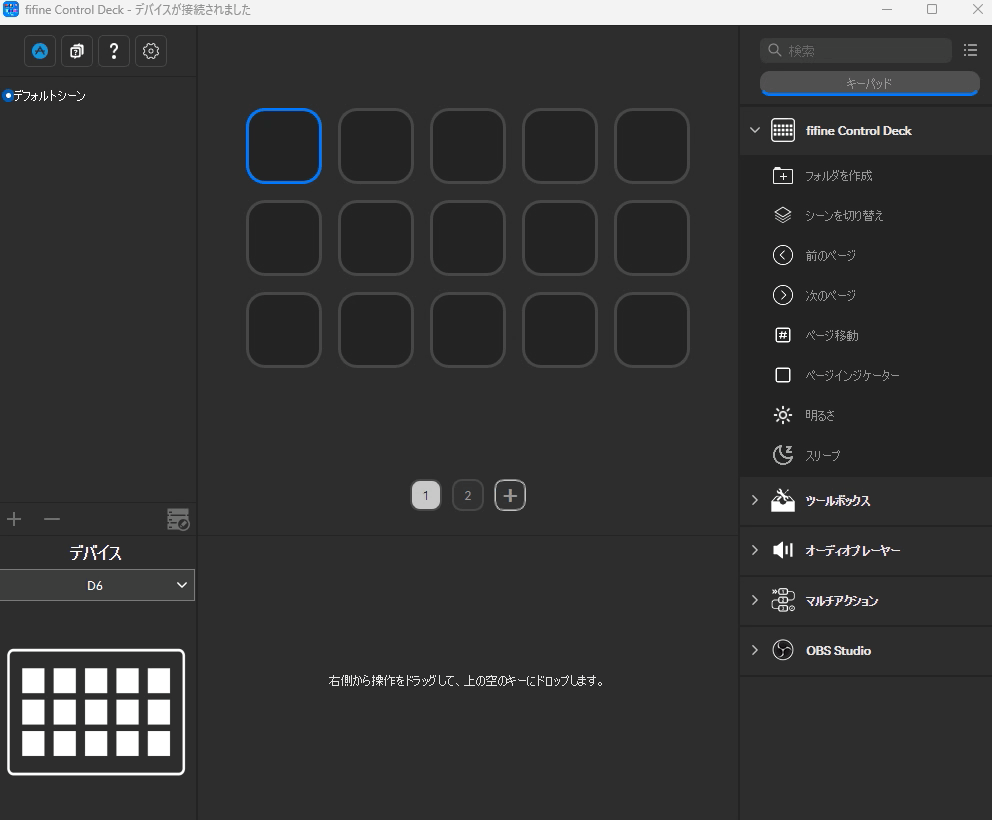This screenshot has width=992, height=820.
Task: Go to page 2
Action: [x=467, y=496]
